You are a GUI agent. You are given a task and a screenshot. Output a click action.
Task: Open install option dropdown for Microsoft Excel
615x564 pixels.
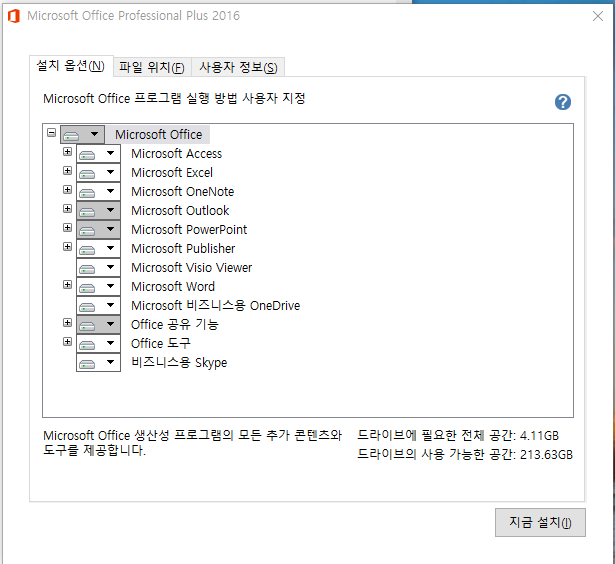98,173
